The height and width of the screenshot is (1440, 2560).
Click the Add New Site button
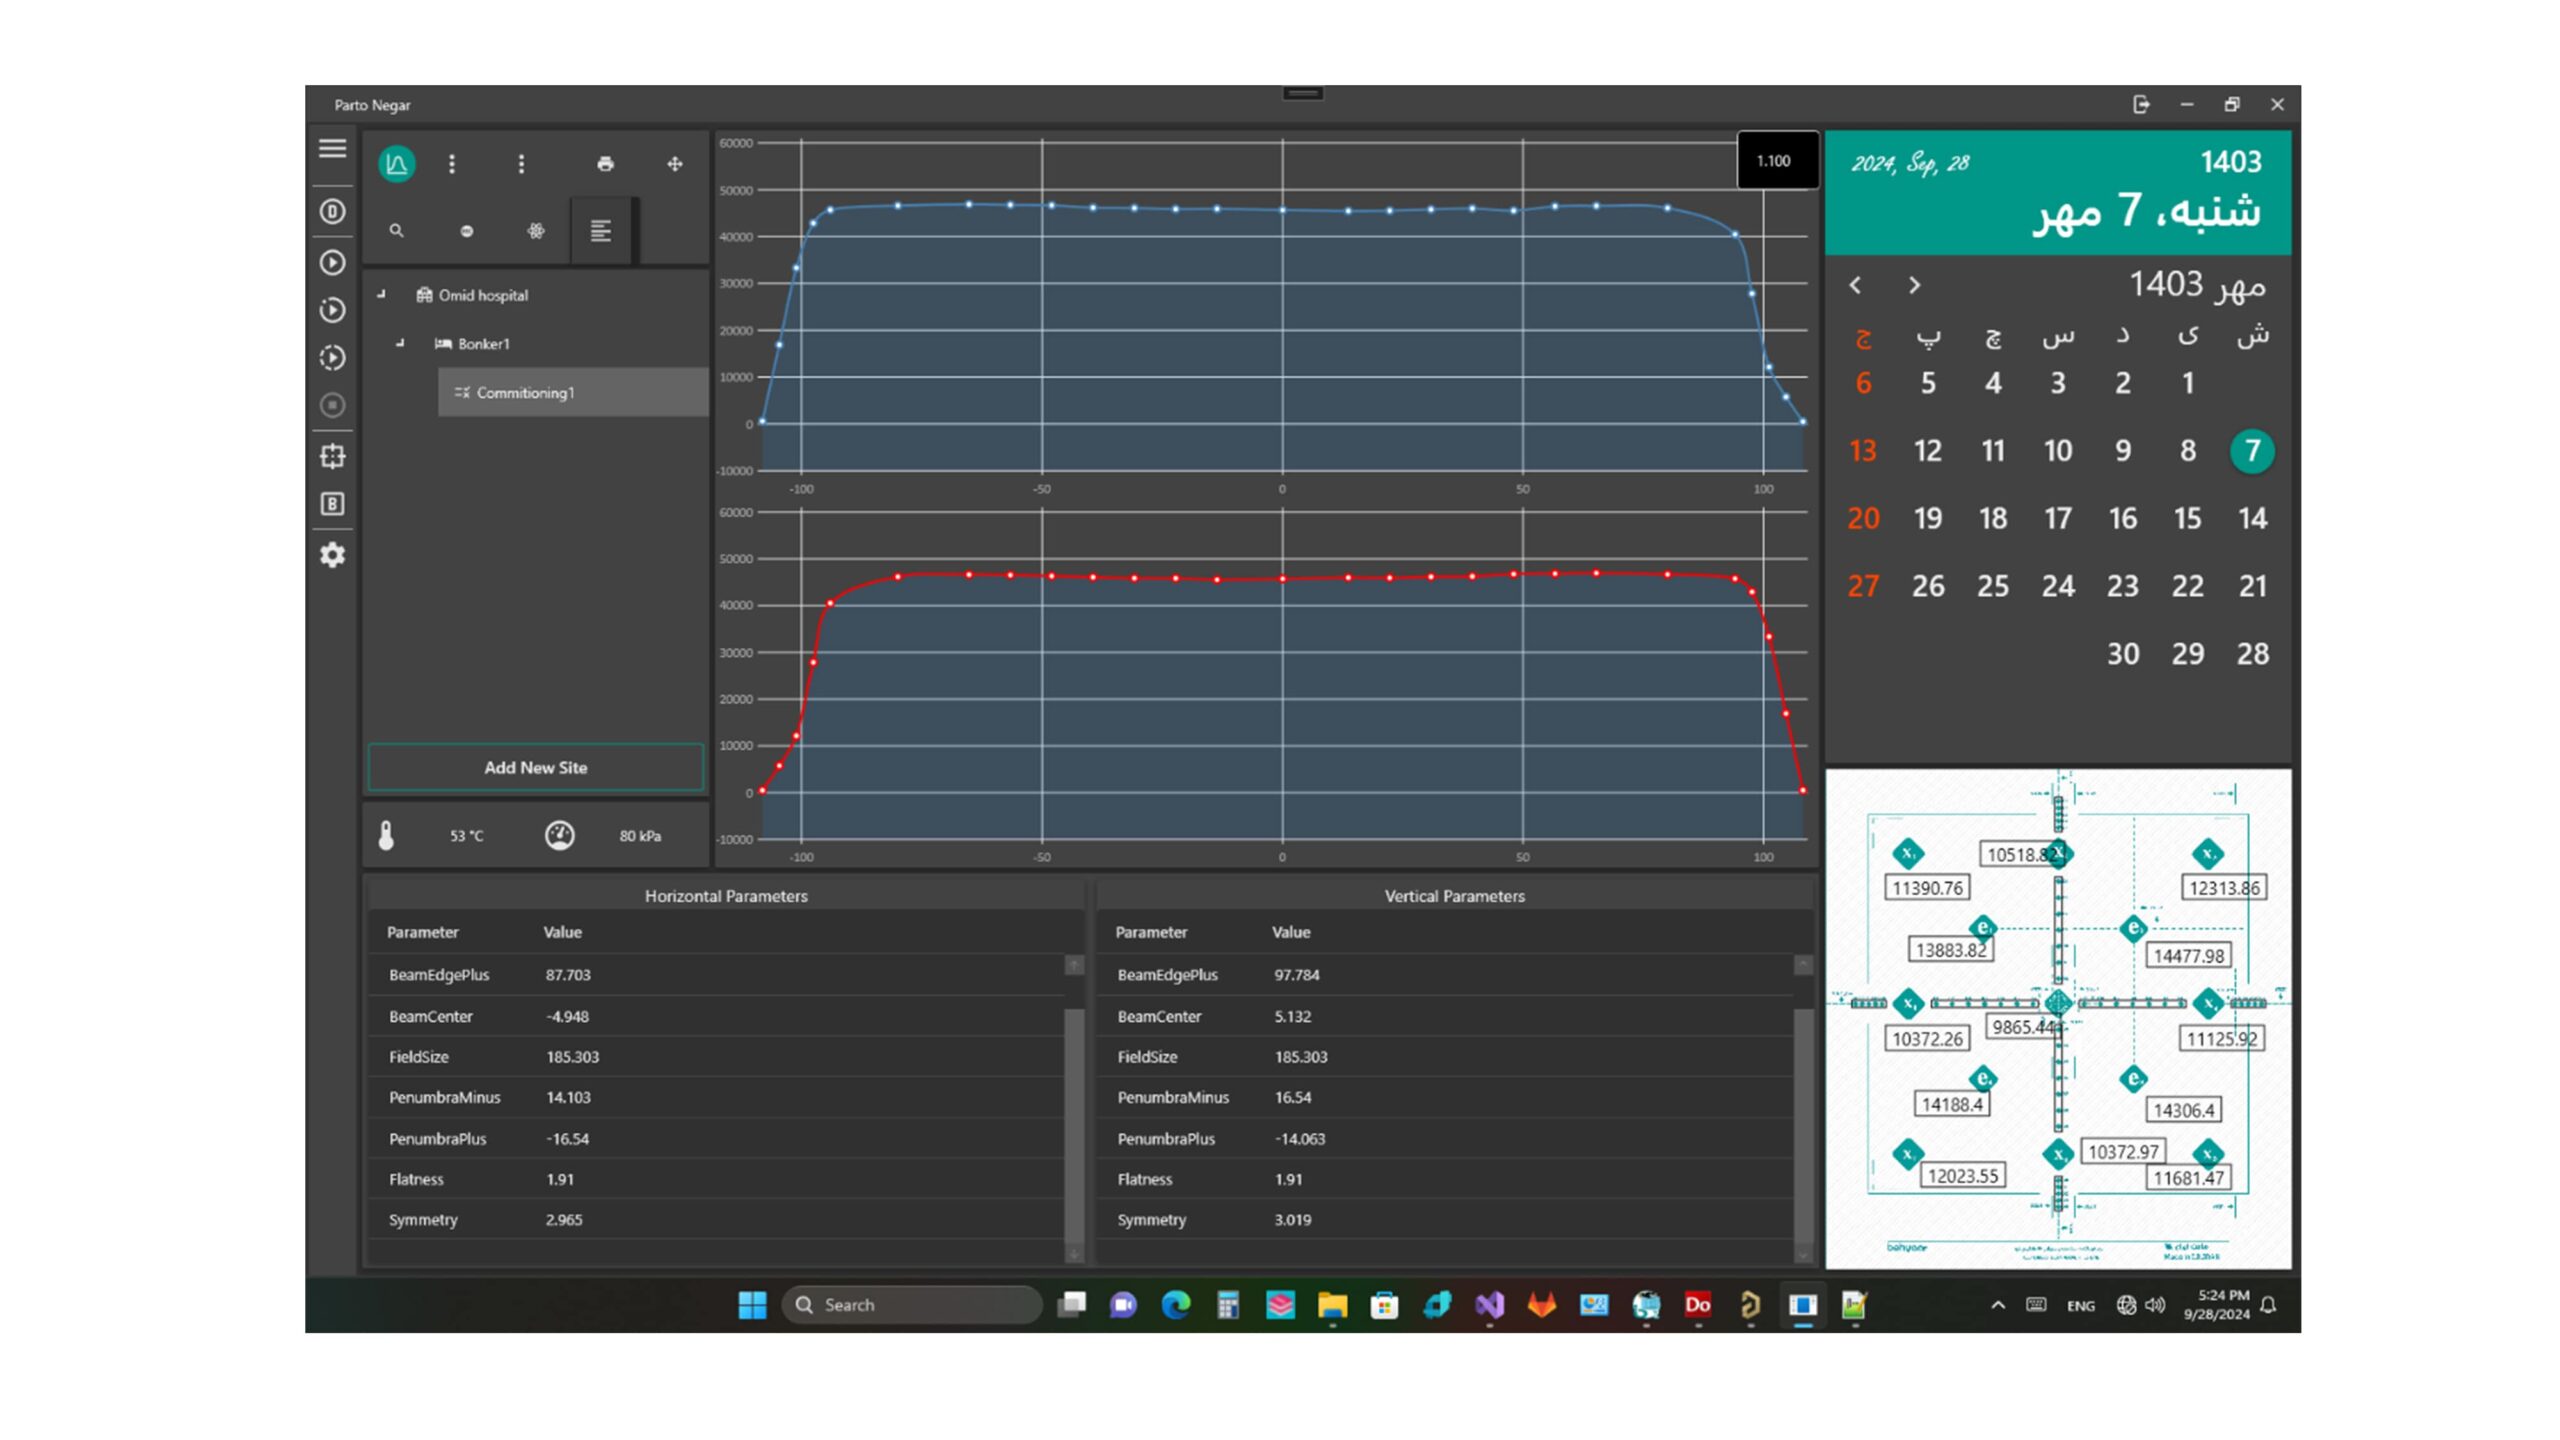pyautogui.click(x=535, y=768)
